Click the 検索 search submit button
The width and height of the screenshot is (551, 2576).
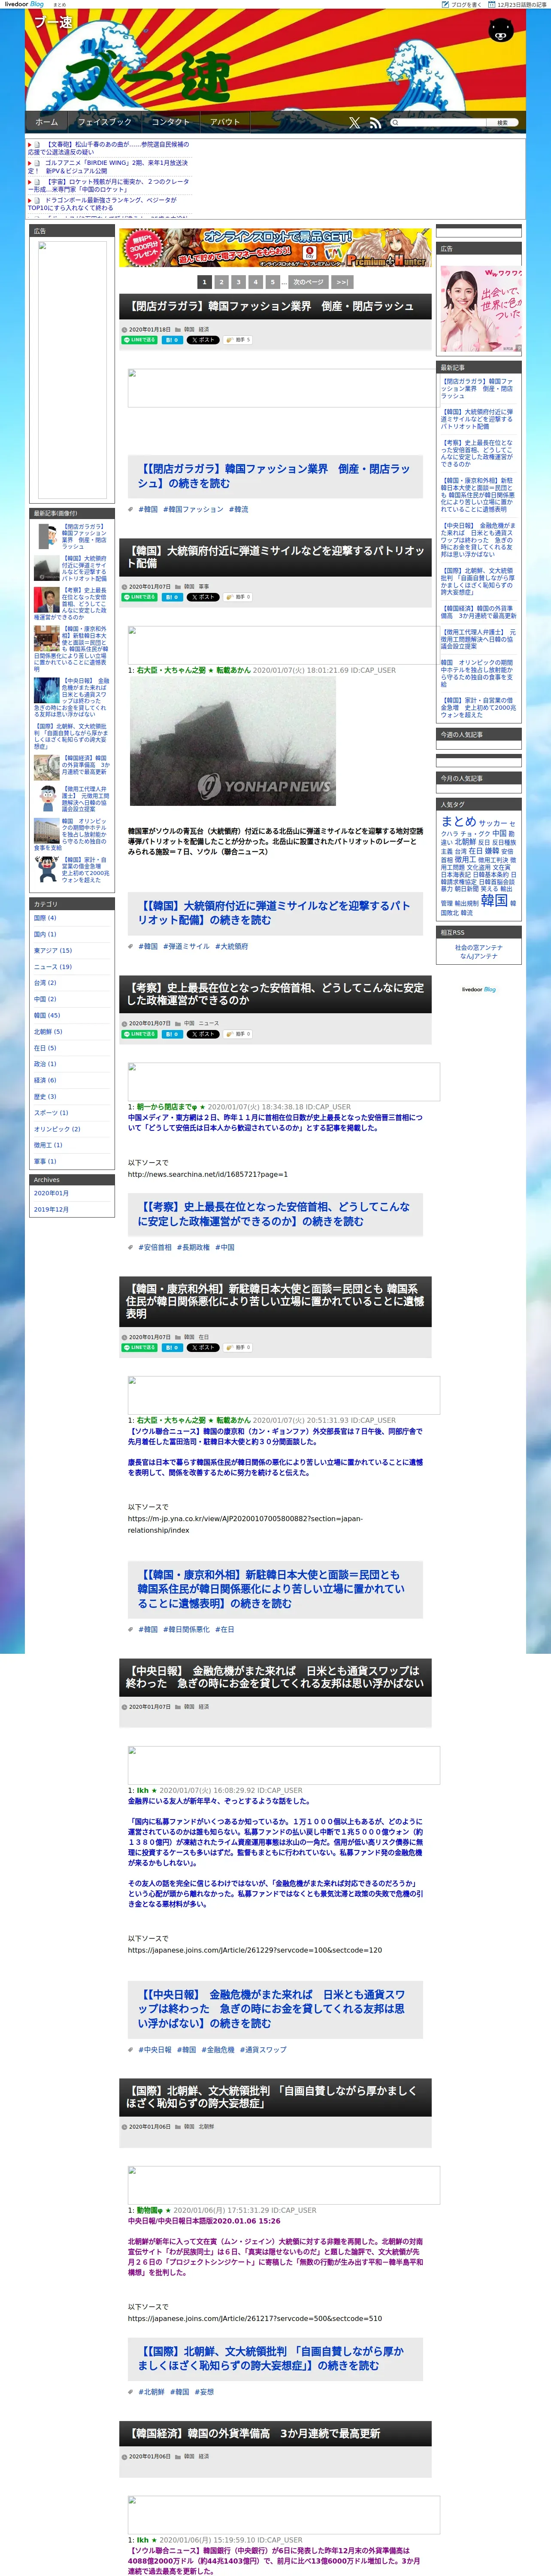(x=503, y=123)
